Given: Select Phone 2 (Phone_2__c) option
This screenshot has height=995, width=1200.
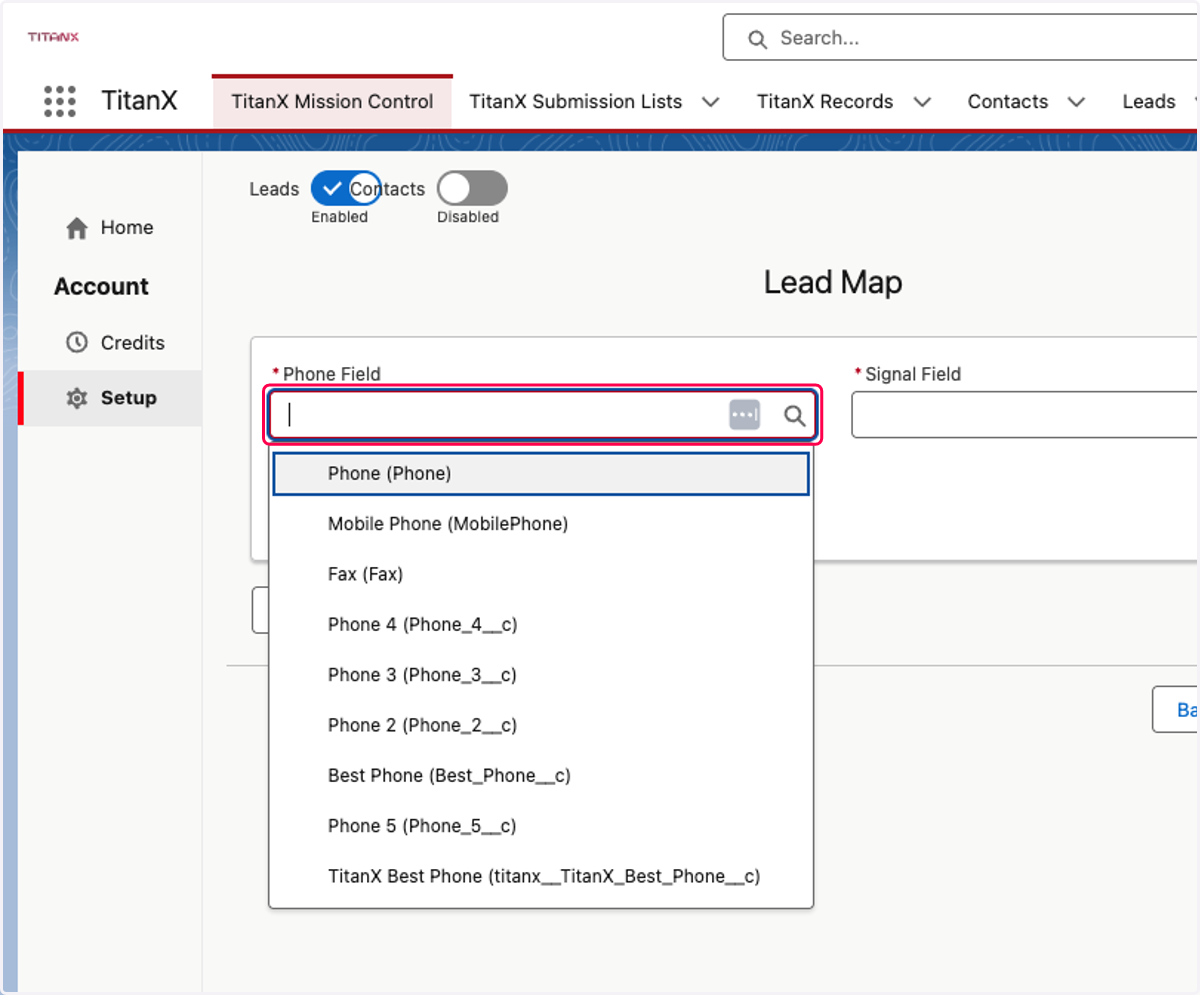Looking at the screenshot, I should click(541, 725).
